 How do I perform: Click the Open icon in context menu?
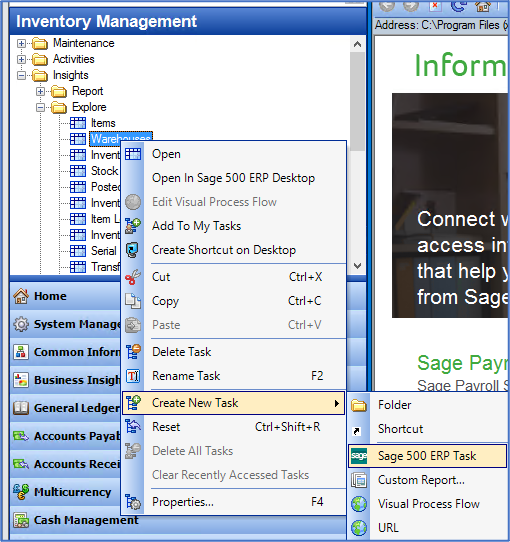(133, 154)
